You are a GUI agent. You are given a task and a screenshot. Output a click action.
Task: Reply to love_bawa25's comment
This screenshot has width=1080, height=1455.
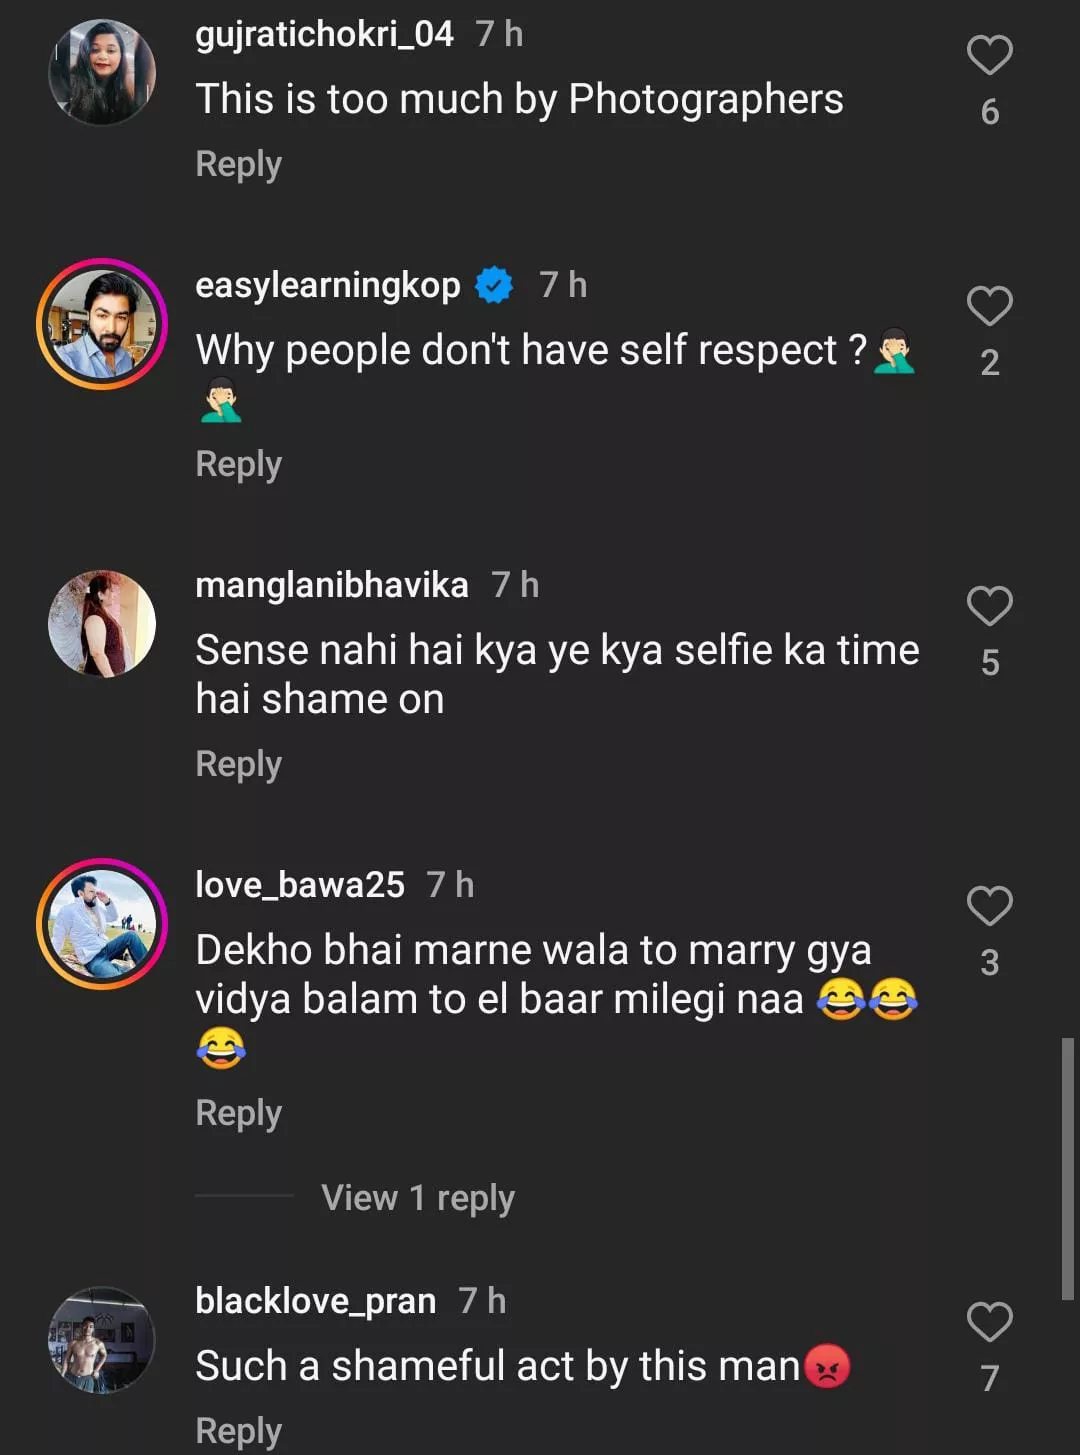coord(238,1113)
